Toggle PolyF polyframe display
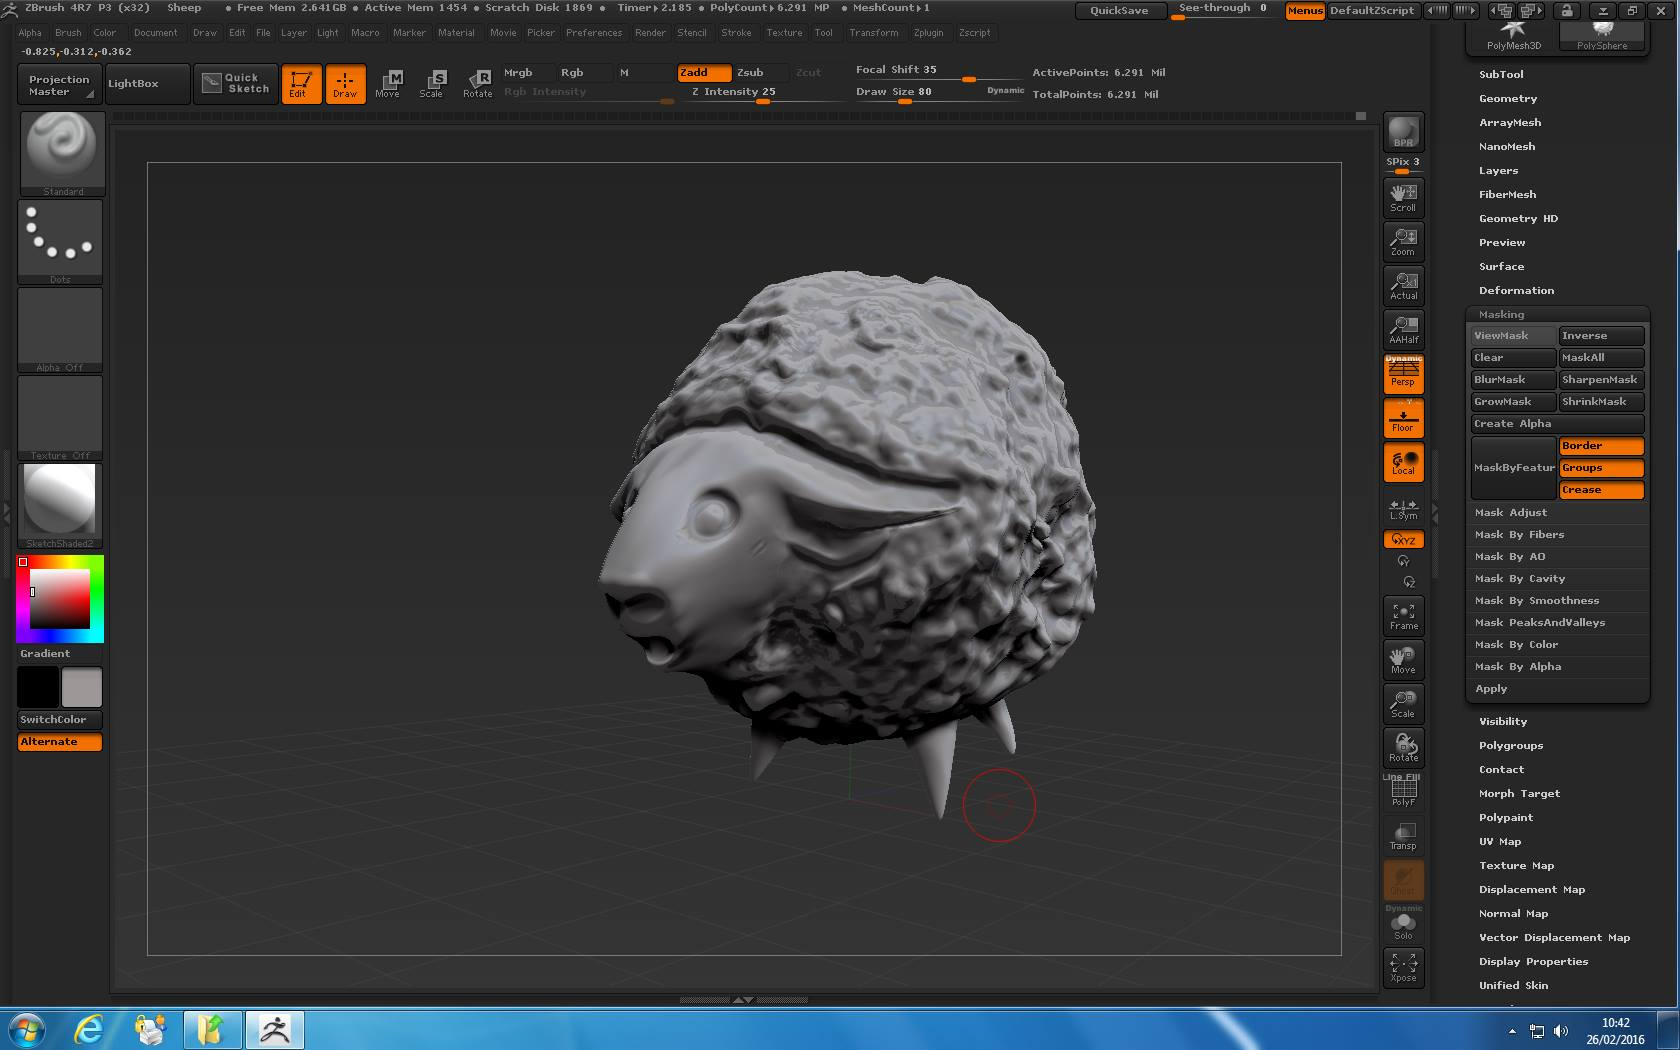1680x1050 pixels. pos(1403,791)
